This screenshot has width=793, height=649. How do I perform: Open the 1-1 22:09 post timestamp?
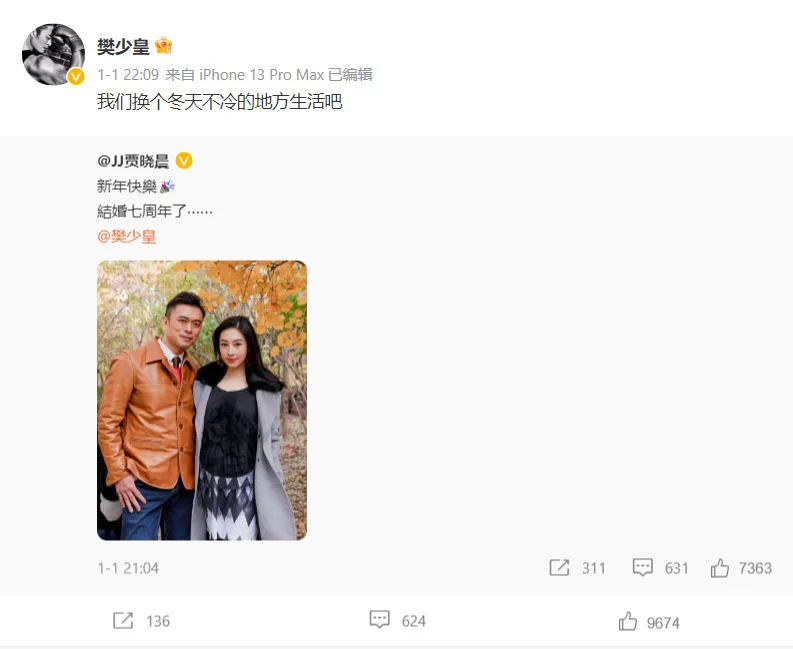(128, 75)
